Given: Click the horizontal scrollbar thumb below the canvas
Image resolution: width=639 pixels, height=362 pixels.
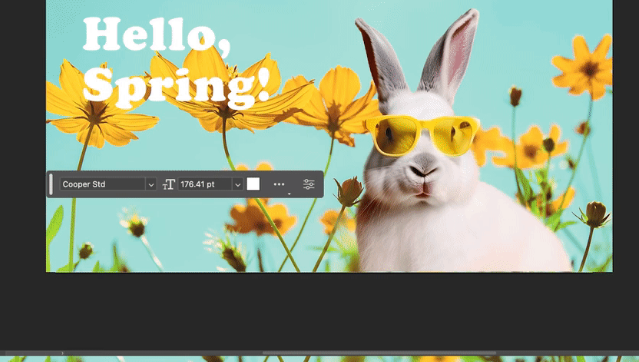Looking at the screenshot, I should point(379,353).
